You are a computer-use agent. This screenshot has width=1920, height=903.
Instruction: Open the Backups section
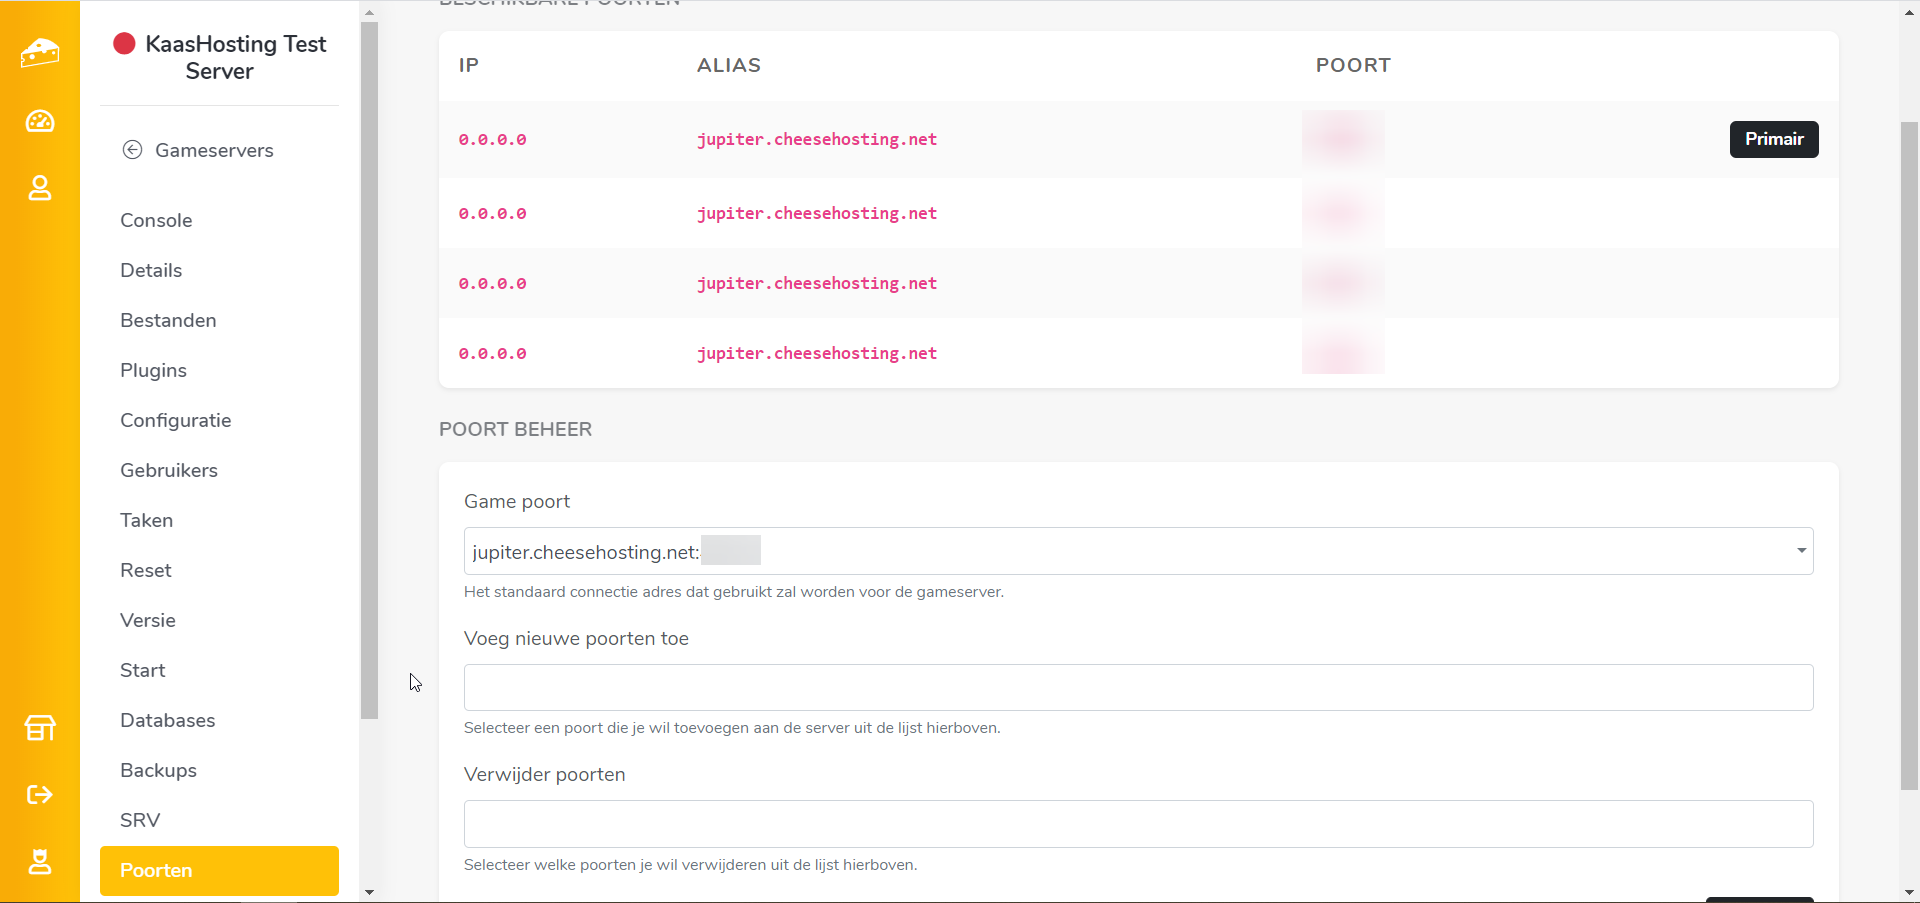click(158, 770)
